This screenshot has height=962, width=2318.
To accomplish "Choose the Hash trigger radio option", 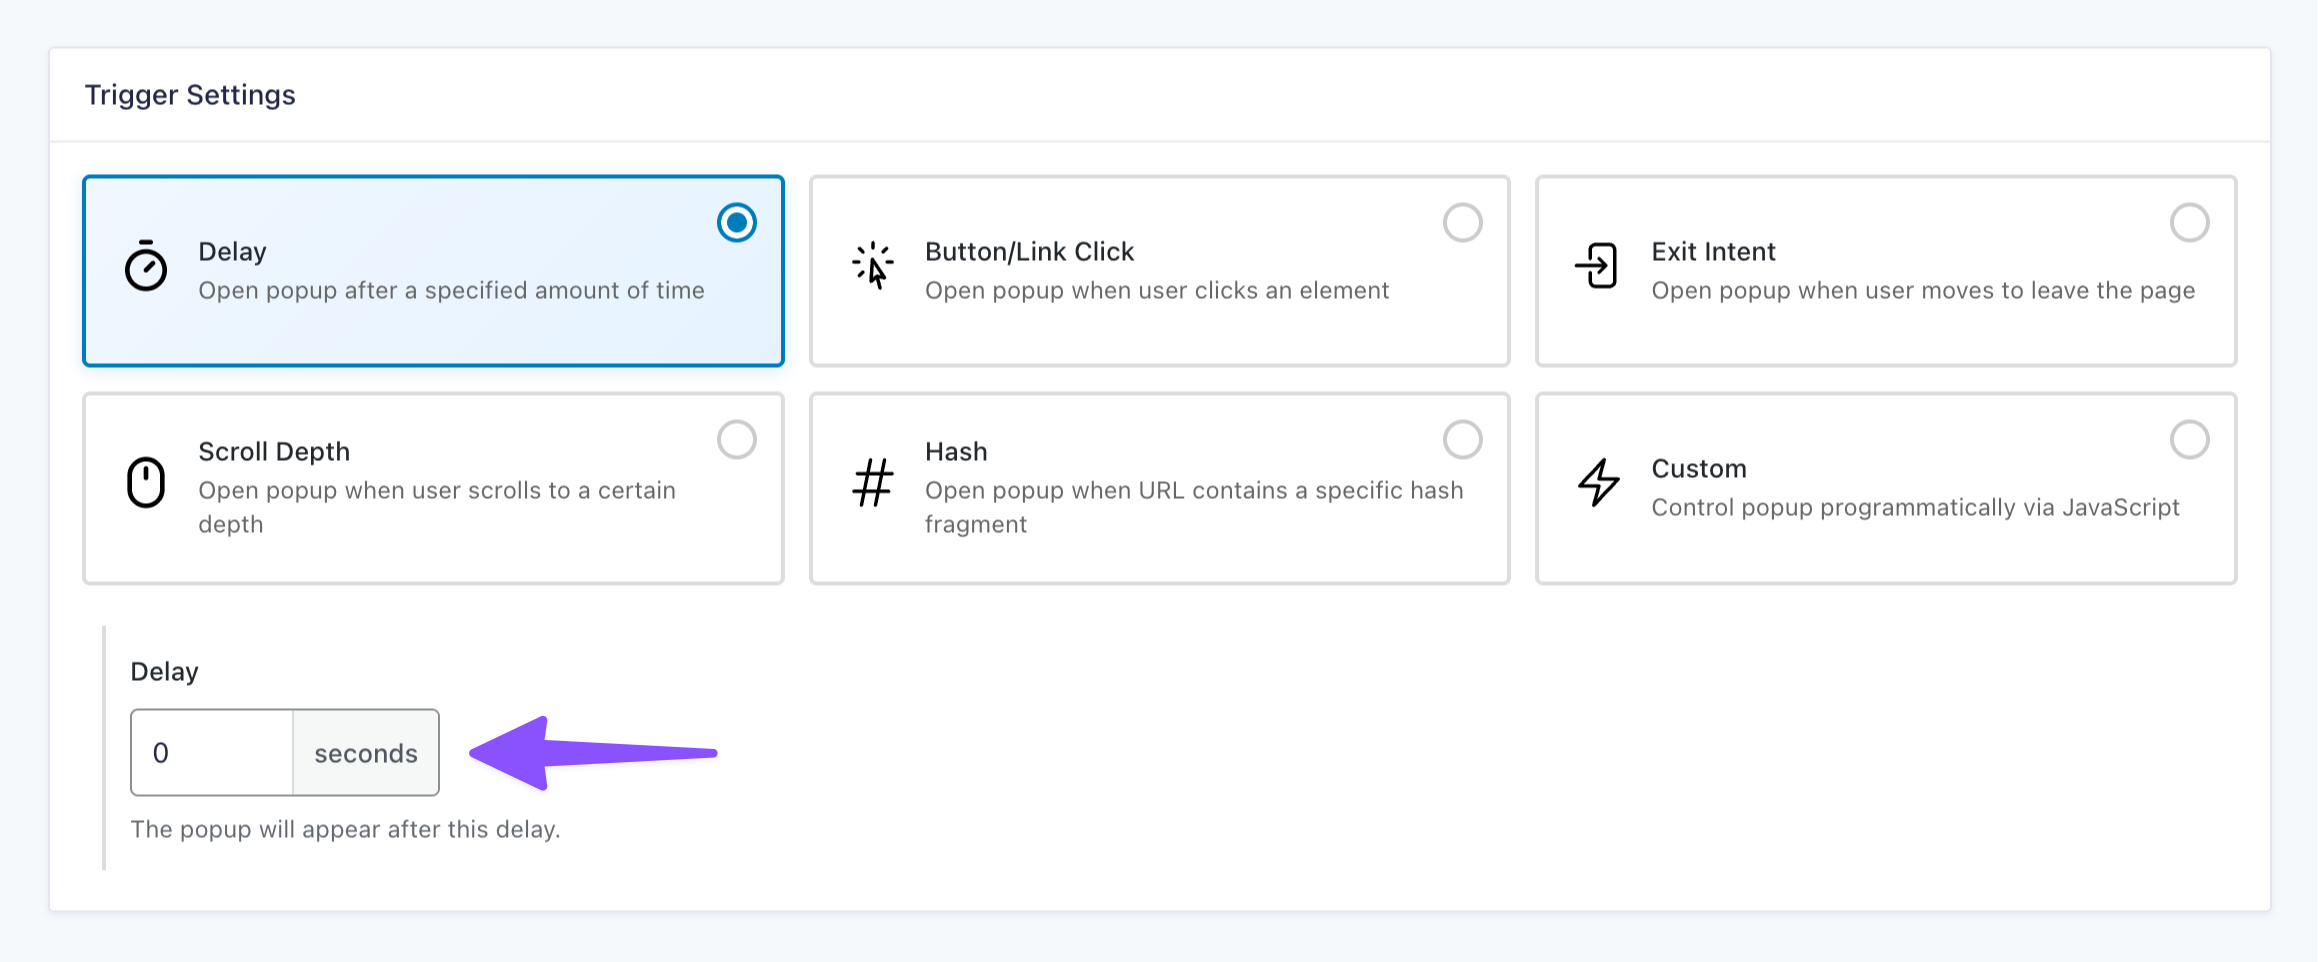I will 1462,440.
